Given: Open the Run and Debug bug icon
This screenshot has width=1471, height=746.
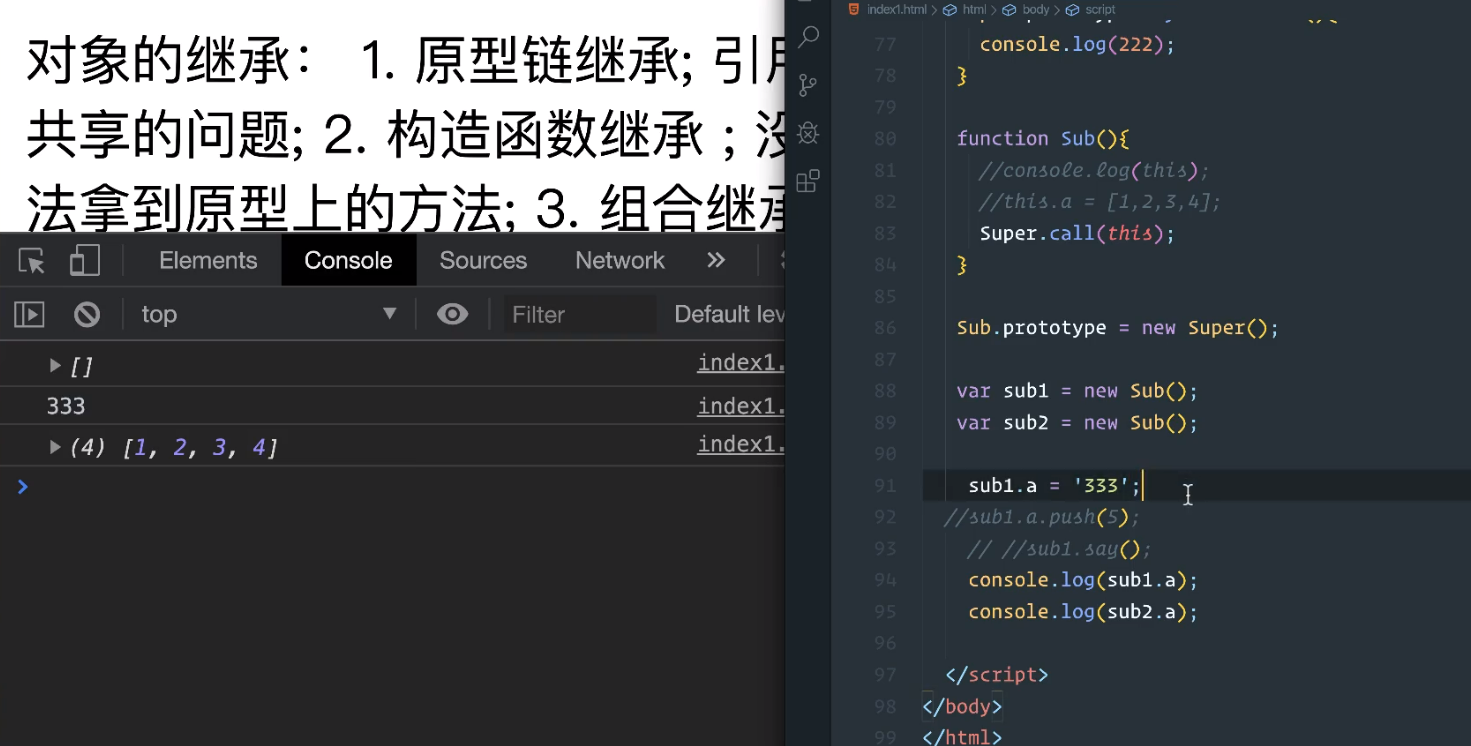Looking at the screenshot, I should [809, 133].
